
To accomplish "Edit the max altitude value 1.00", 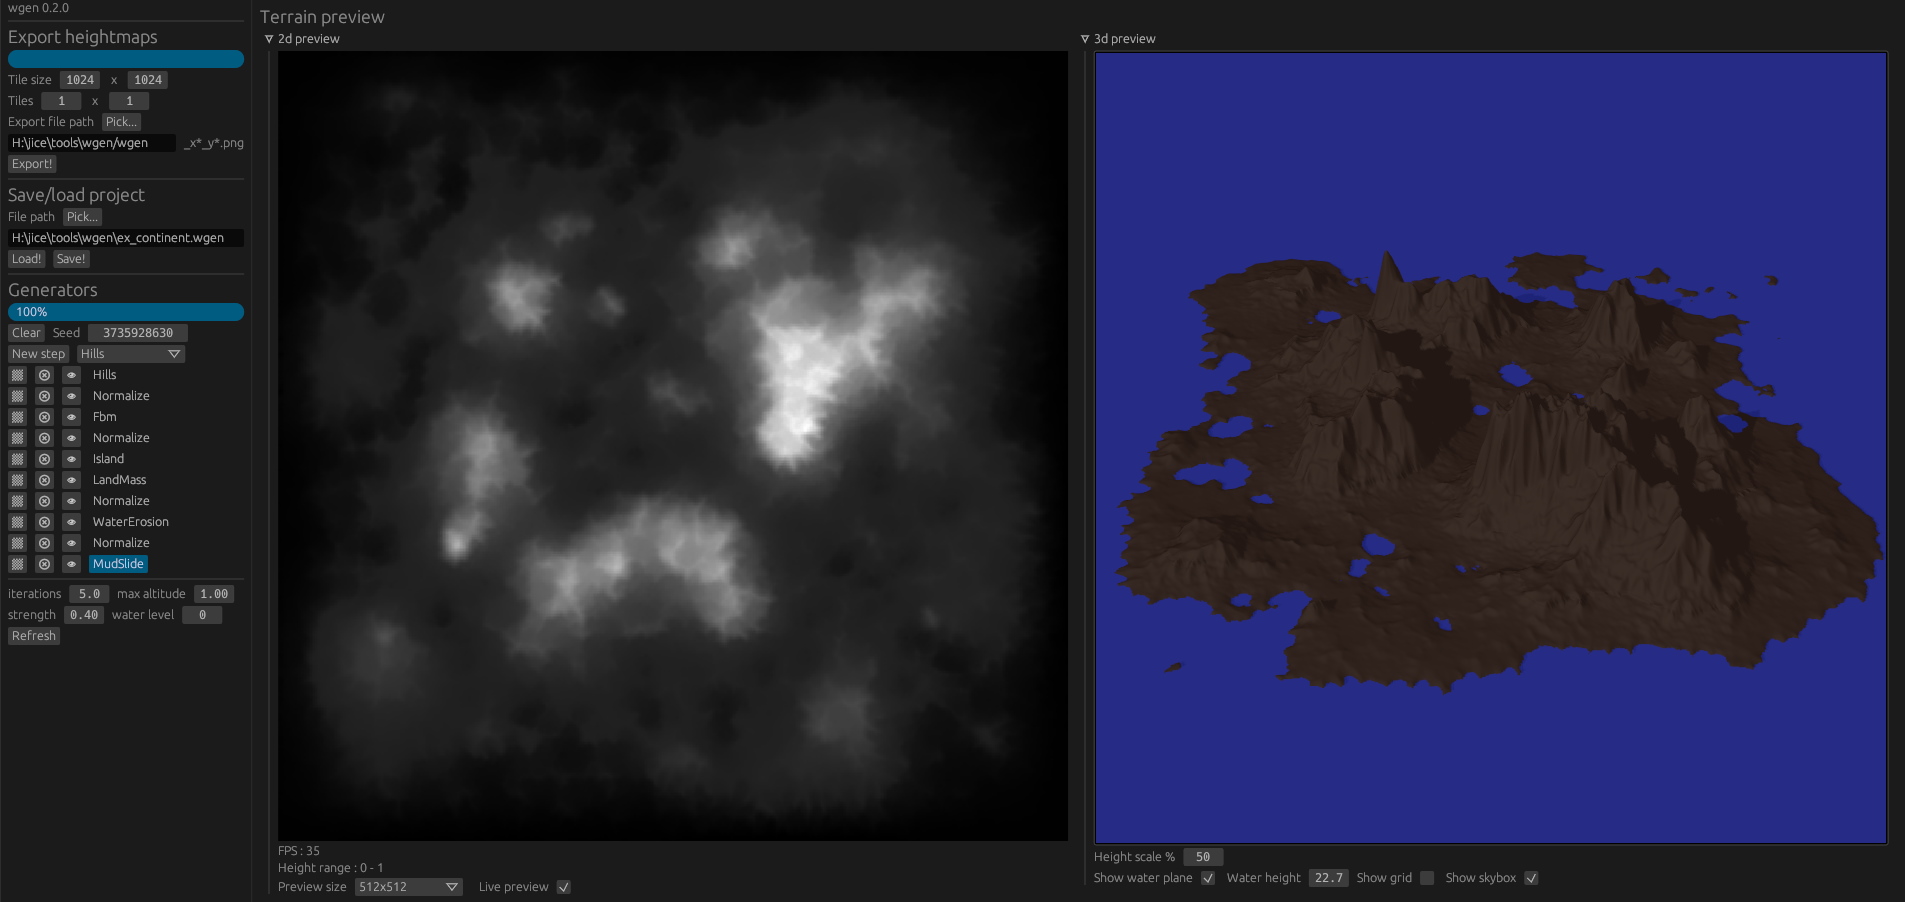I will [214, 594].
